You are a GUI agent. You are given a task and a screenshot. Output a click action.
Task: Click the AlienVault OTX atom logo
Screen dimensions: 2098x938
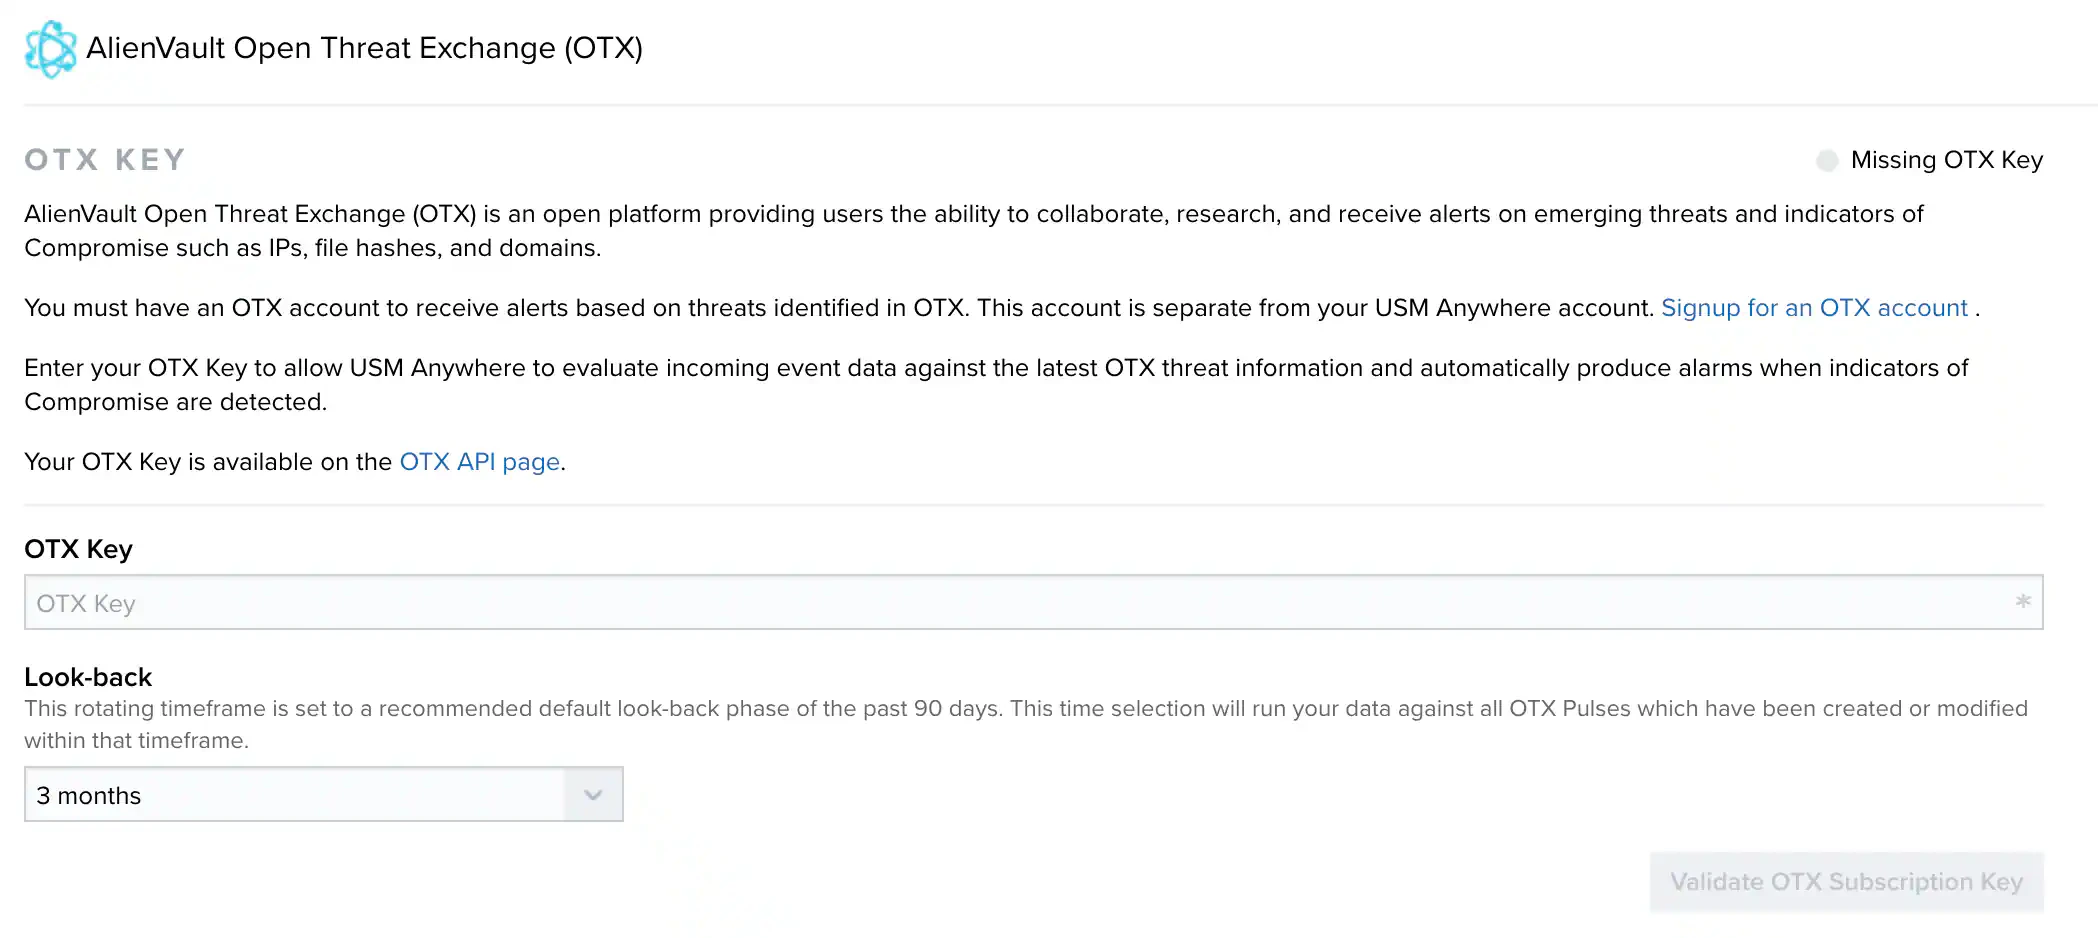pyautogui.click(x=50, y=49)
